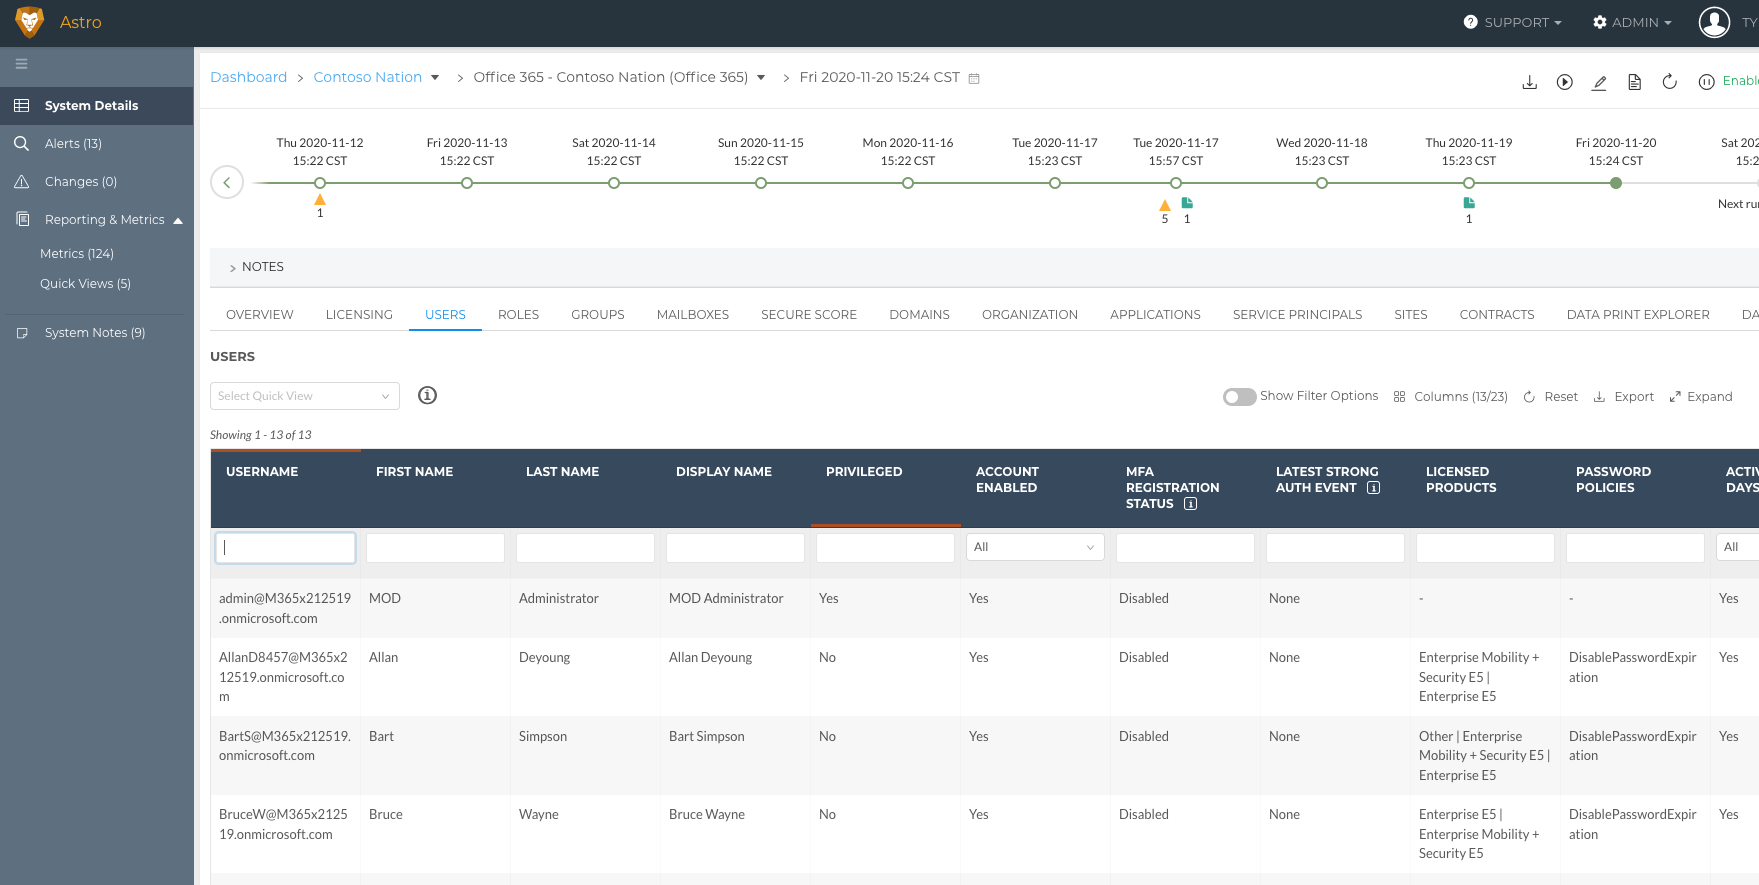This screenshot has height=885, width=1759.
Task: Open the SERVICE PRINCIPALS tab
Action: click(1297, 314)
